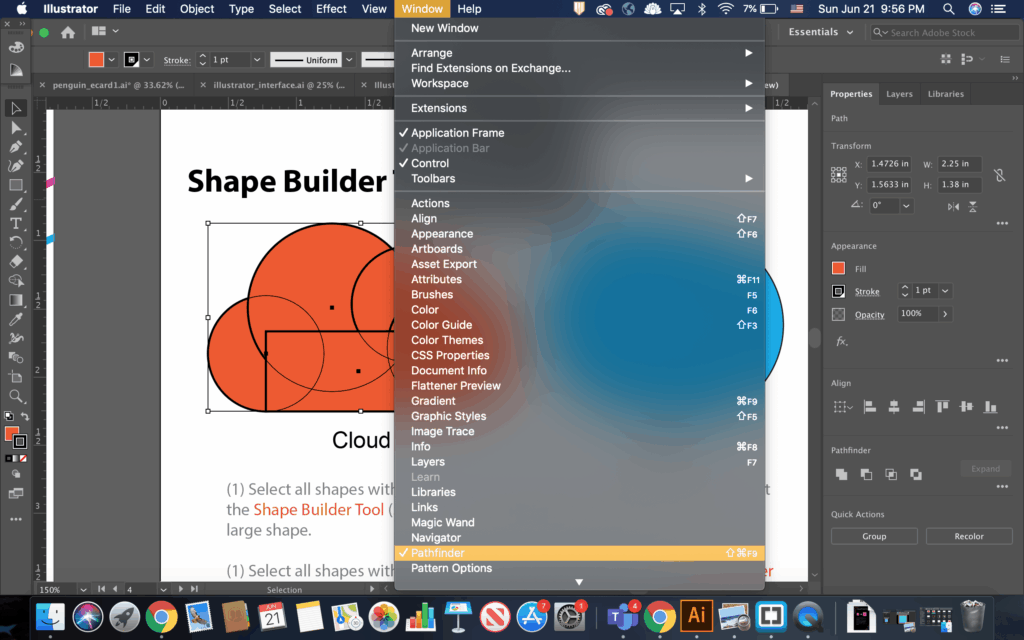Select the Gradient tool
1024x640 pixels.
point(16,300)
